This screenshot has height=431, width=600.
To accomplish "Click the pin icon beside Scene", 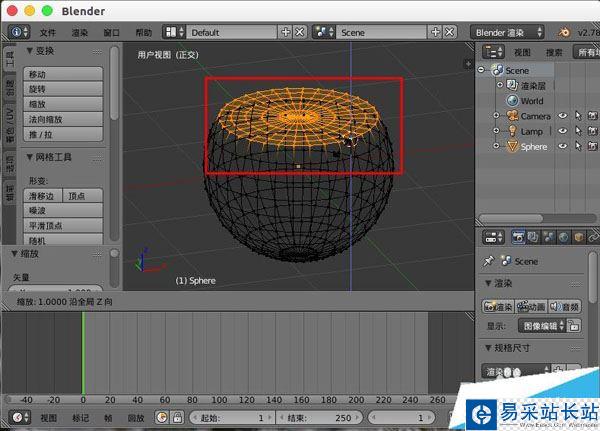I will [x=488, y=261].
